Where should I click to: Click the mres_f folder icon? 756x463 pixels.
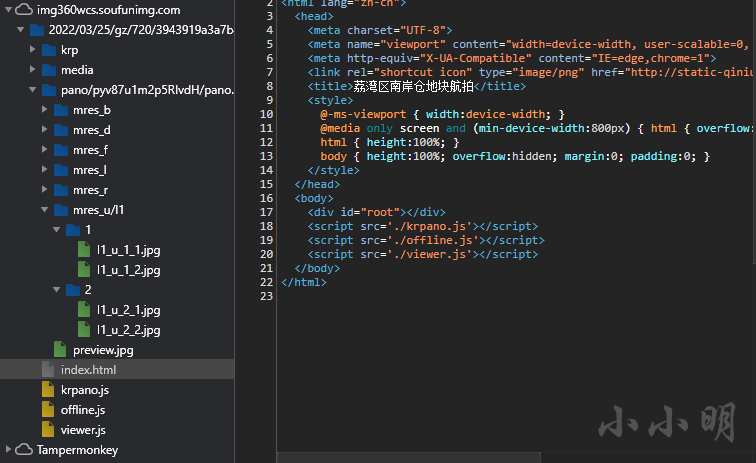(61, 150)
